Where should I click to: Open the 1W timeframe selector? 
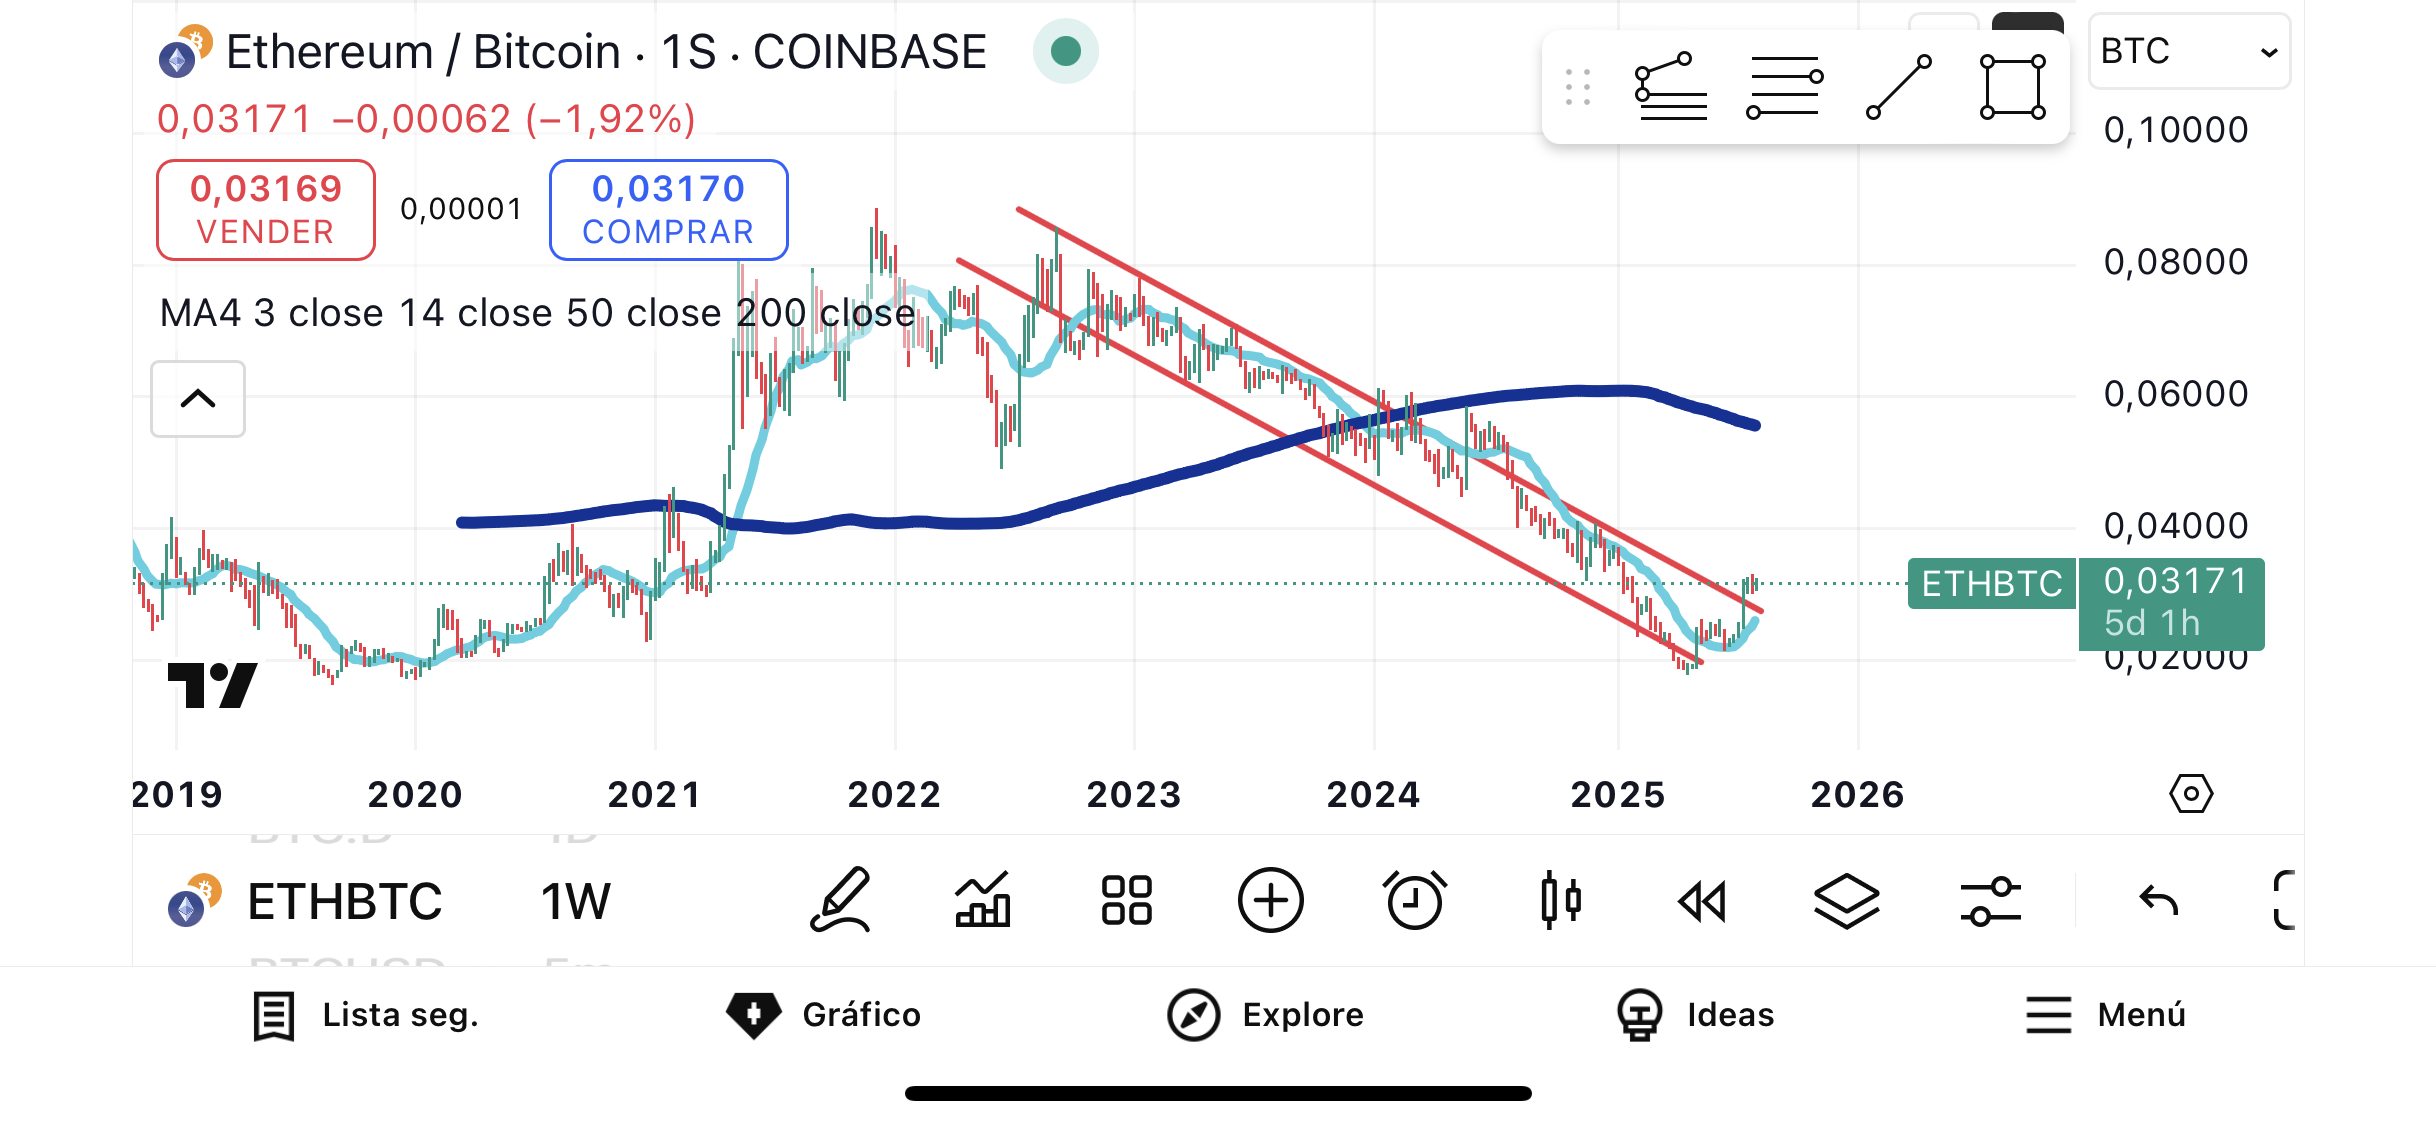pos(575,901)
